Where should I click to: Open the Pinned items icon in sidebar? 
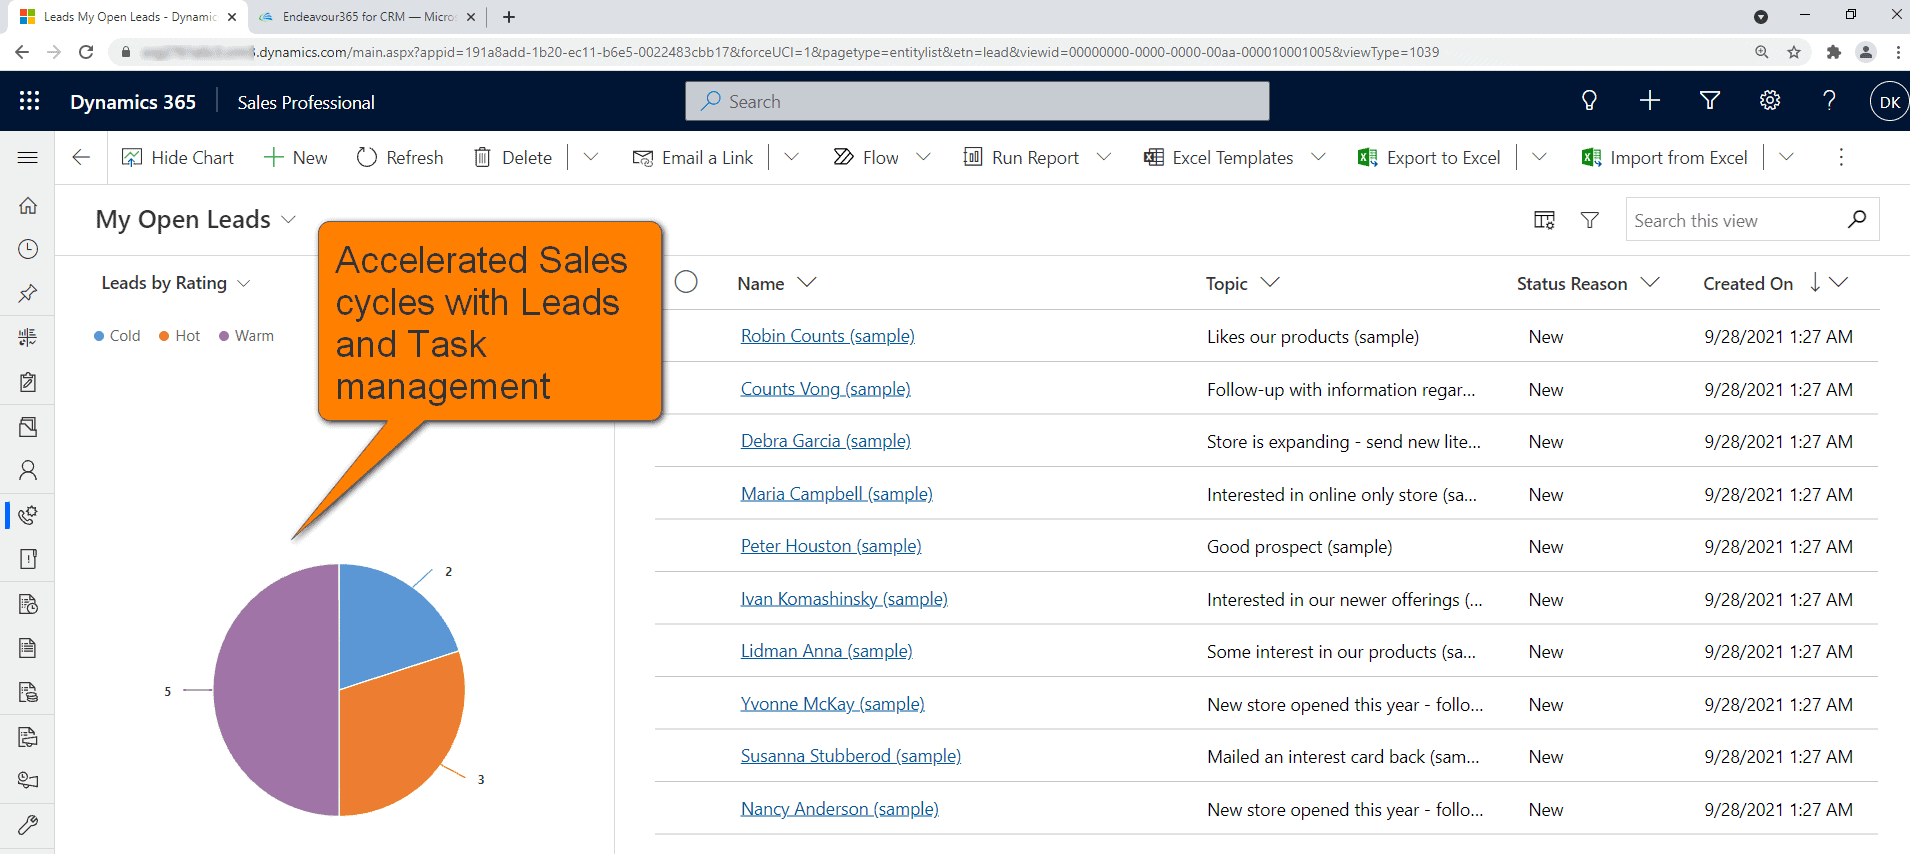tap(28, 293)
